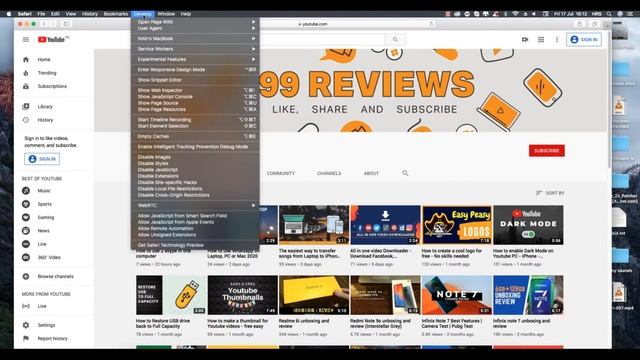This screenshot has width=640, height=360.
Task: Open the Sort By dropdown
Action: coord(550,193)
